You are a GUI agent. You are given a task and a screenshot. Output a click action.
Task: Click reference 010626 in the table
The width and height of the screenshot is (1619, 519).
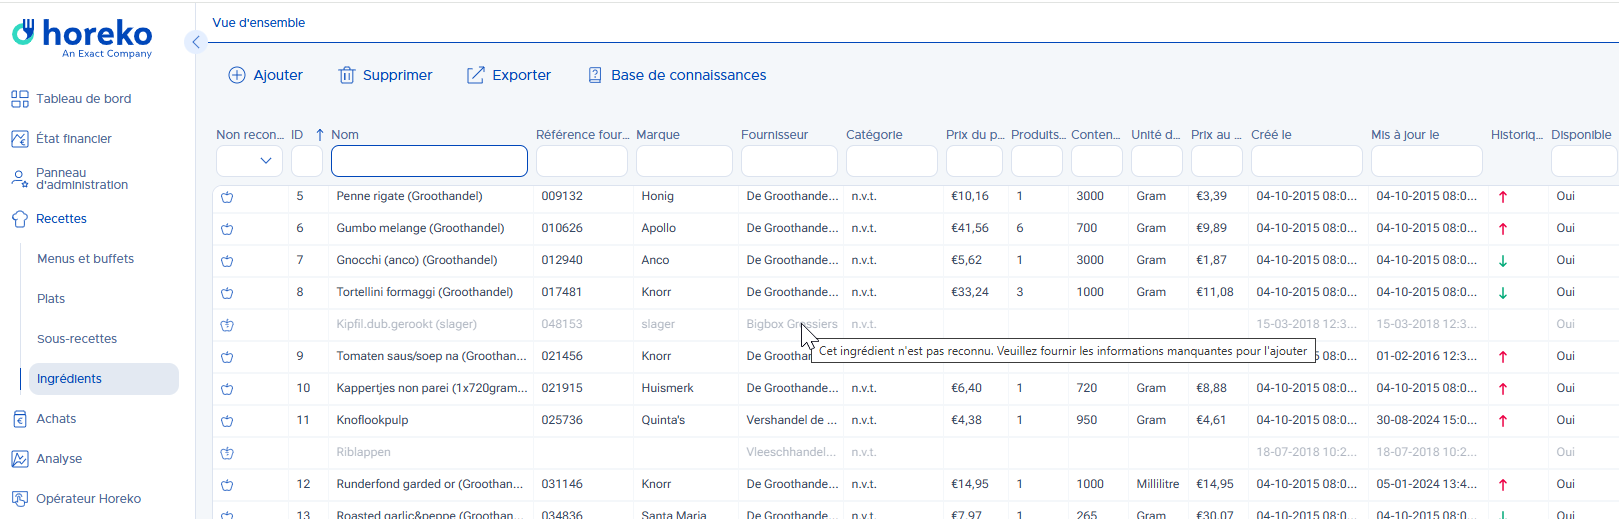562,228
